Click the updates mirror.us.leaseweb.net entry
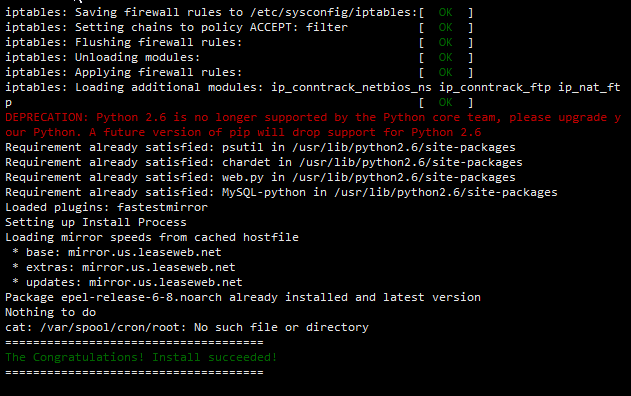Viewport: 631px width, 396px height. pyautogui.click(x=127, y=283)
